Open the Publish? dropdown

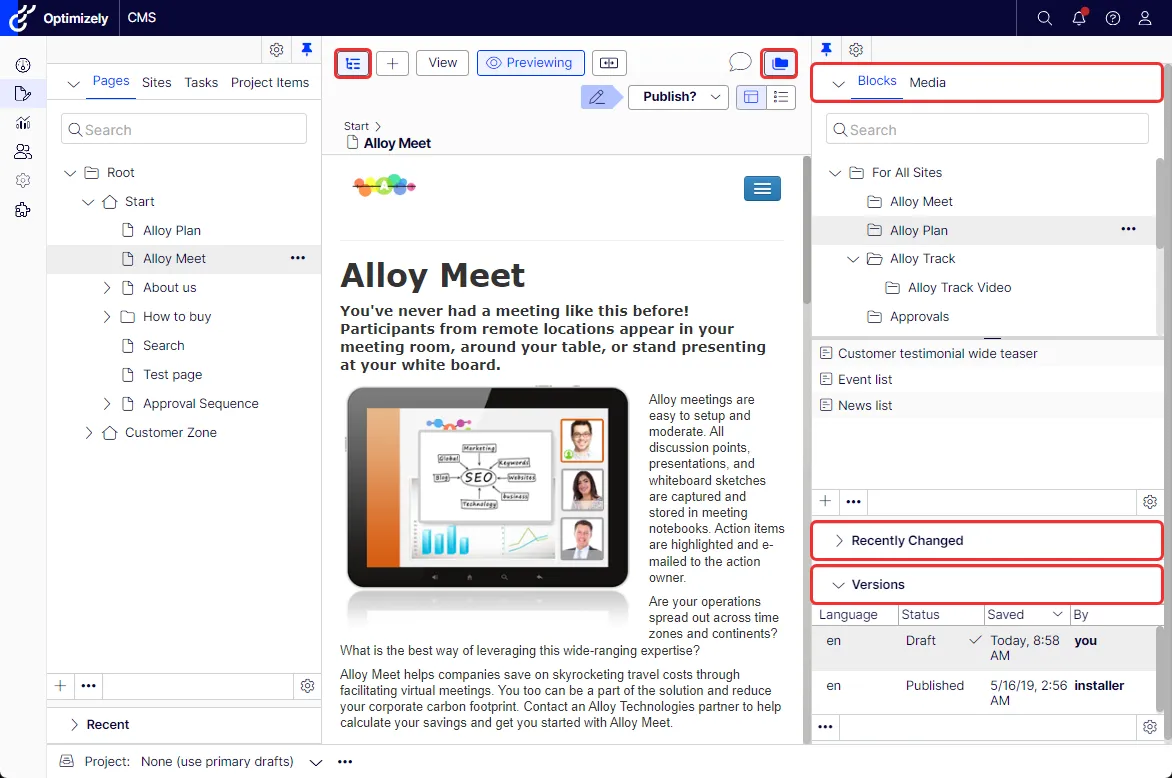pyautogui.click(x=679, y=97)
